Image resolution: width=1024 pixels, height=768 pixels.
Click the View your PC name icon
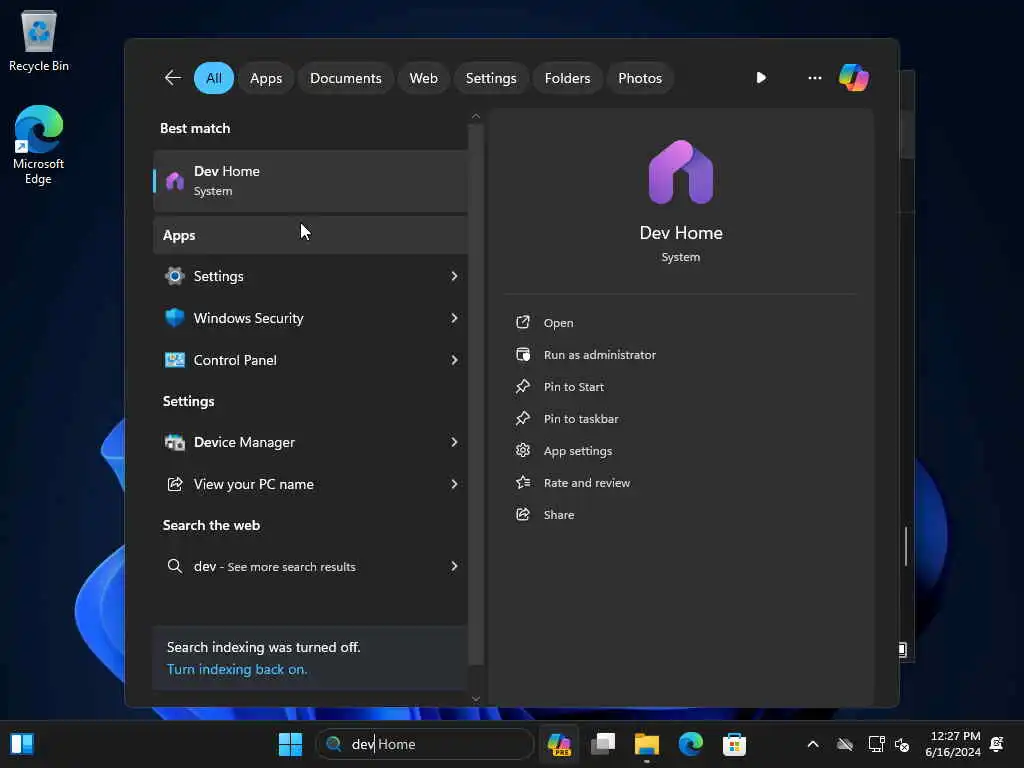click(174, 484)
